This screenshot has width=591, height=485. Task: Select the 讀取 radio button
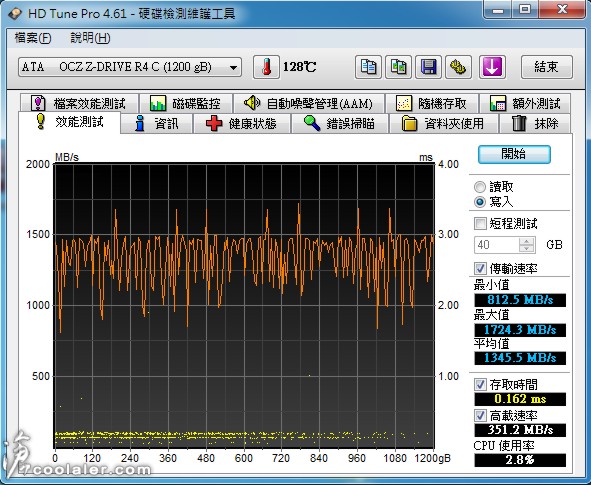[480, 187]
